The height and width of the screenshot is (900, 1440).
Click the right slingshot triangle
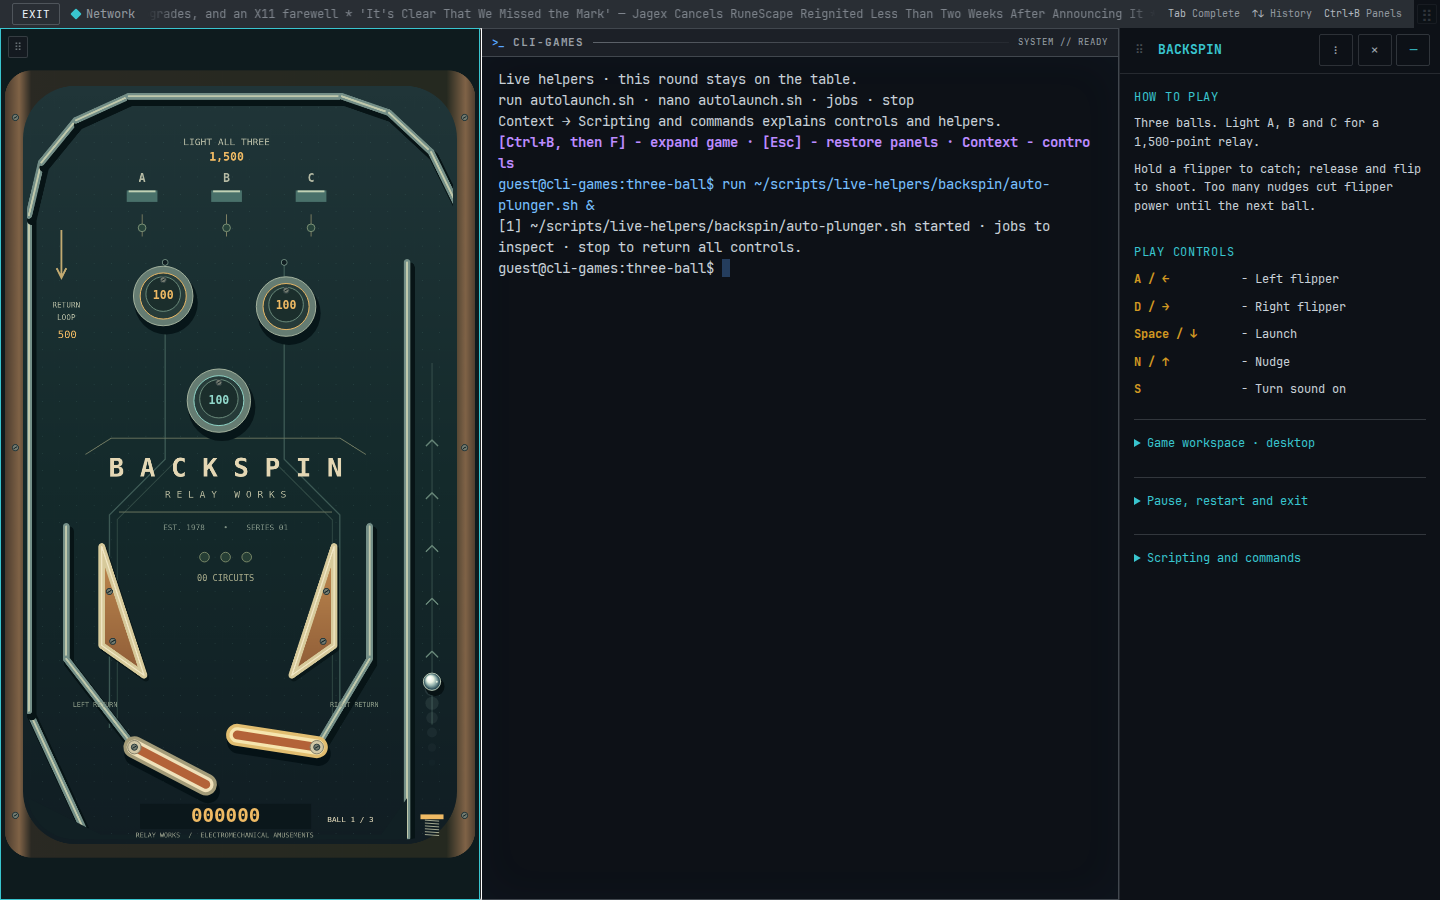(317, 610)
